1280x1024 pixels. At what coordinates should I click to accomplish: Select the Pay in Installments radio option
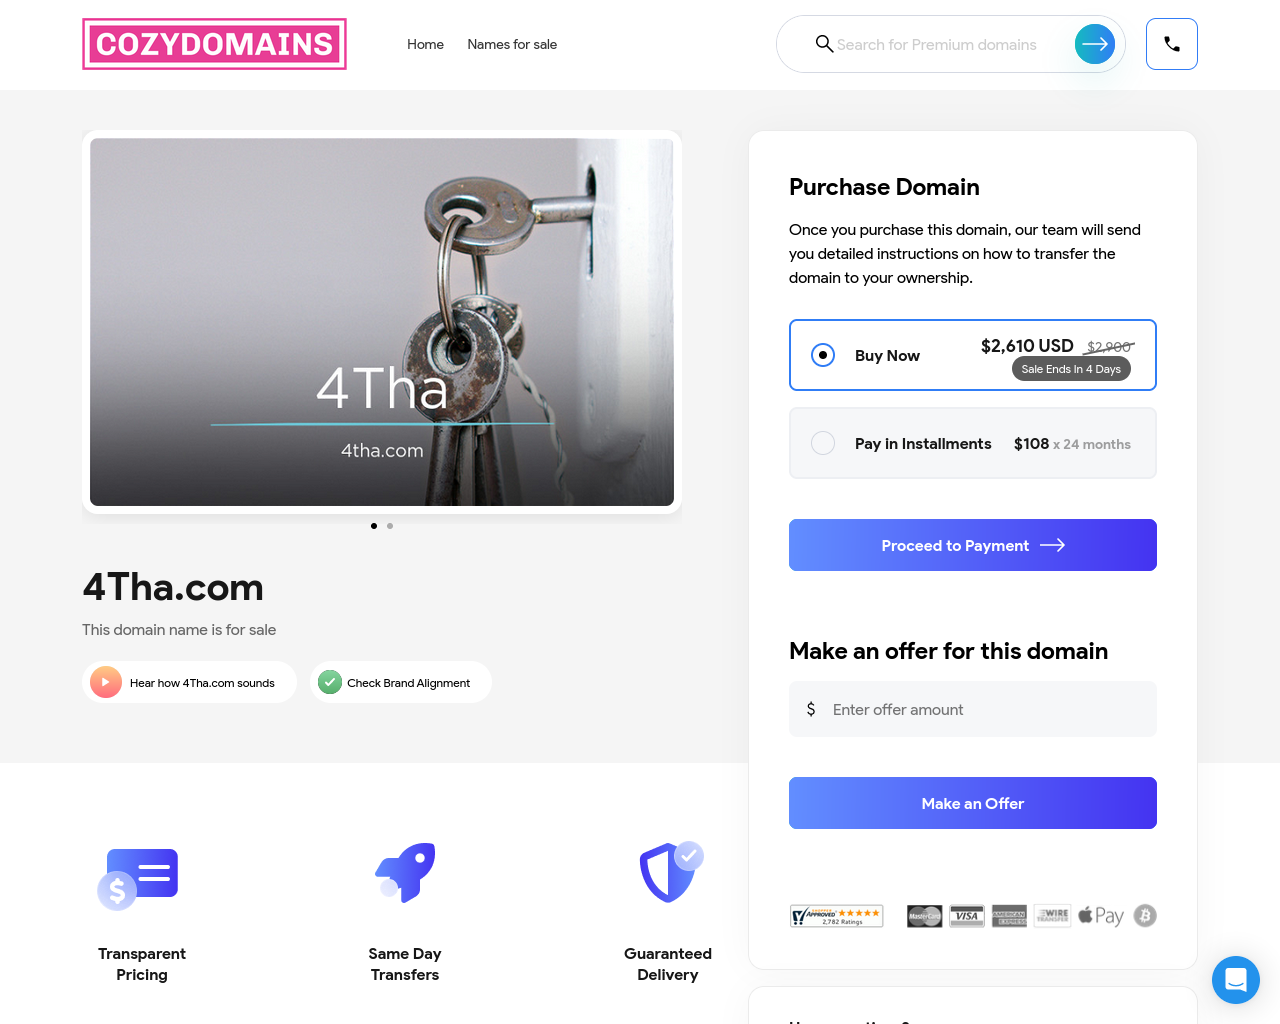point(823,443)
